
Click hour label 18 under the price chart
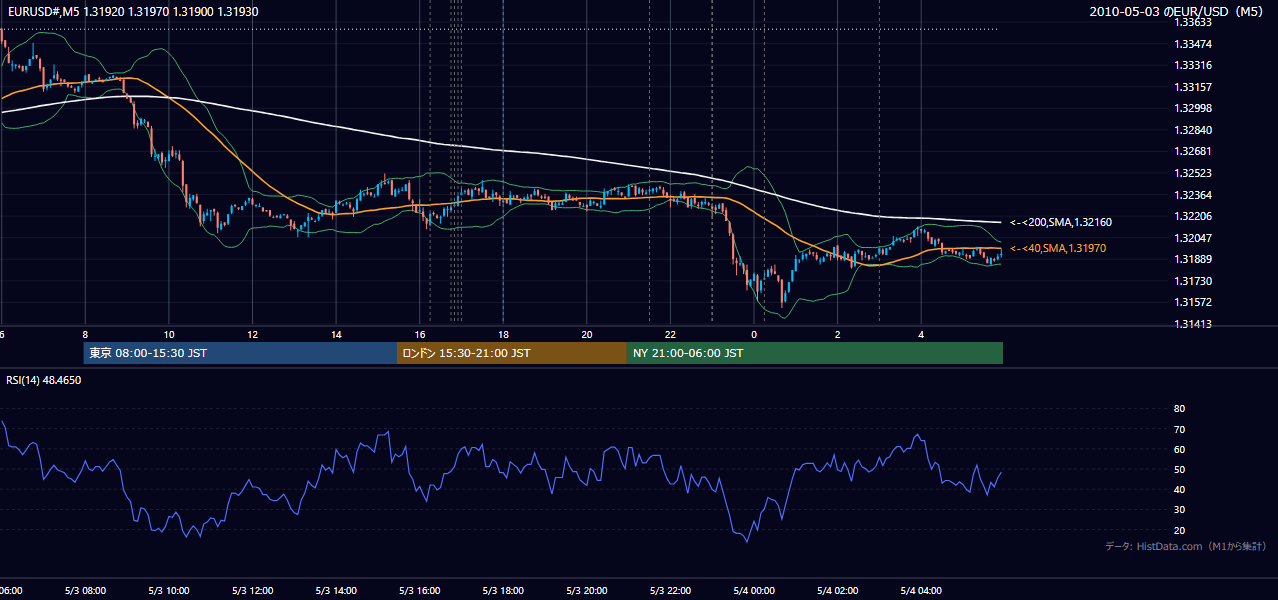coord(503,334)
